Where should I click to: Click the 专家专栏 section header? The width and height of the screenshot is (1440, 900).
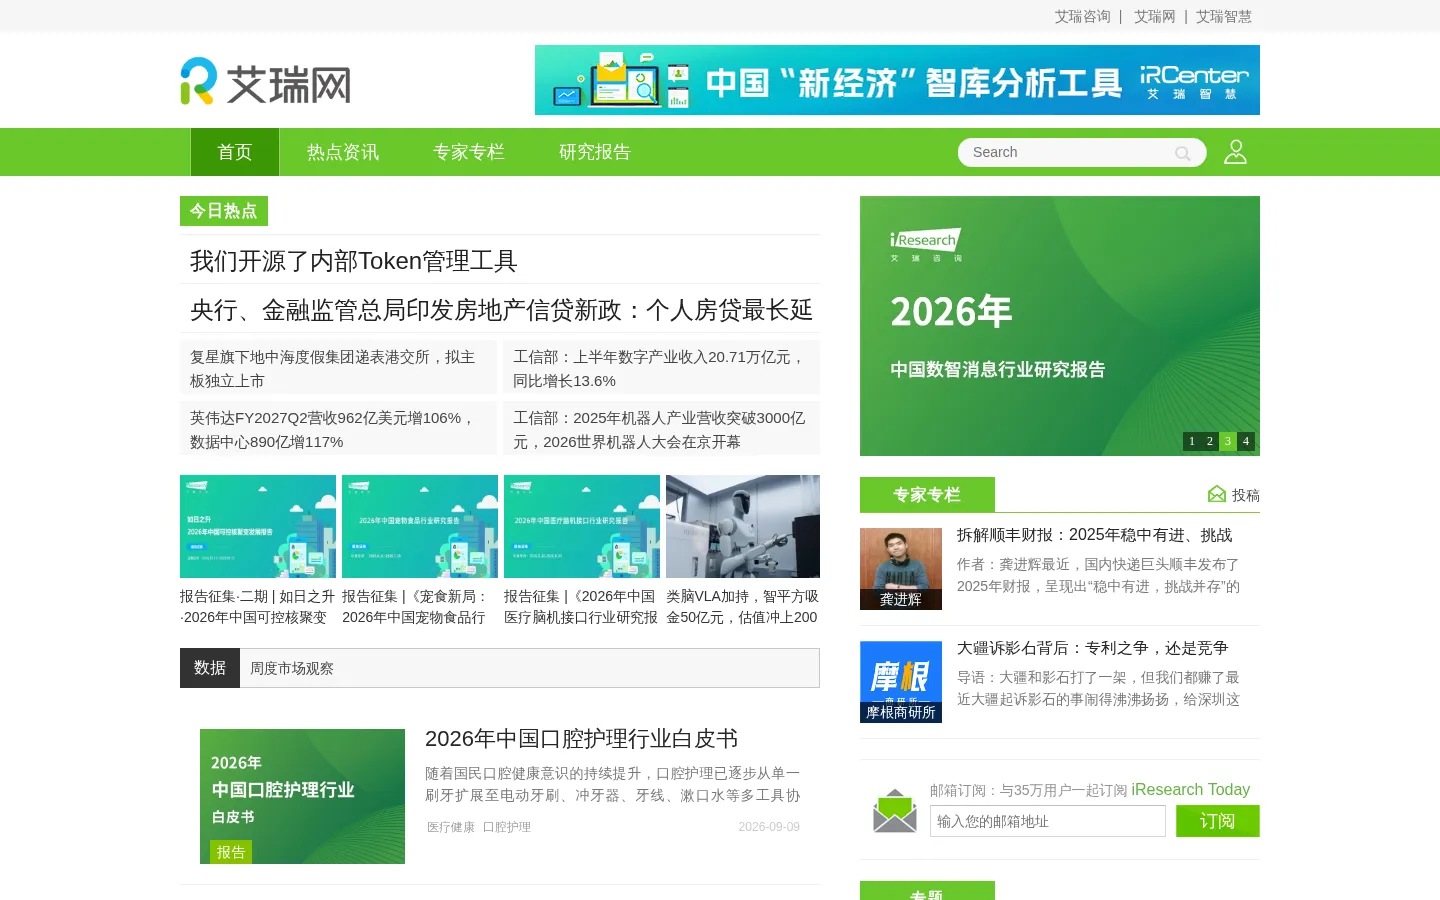927,494
